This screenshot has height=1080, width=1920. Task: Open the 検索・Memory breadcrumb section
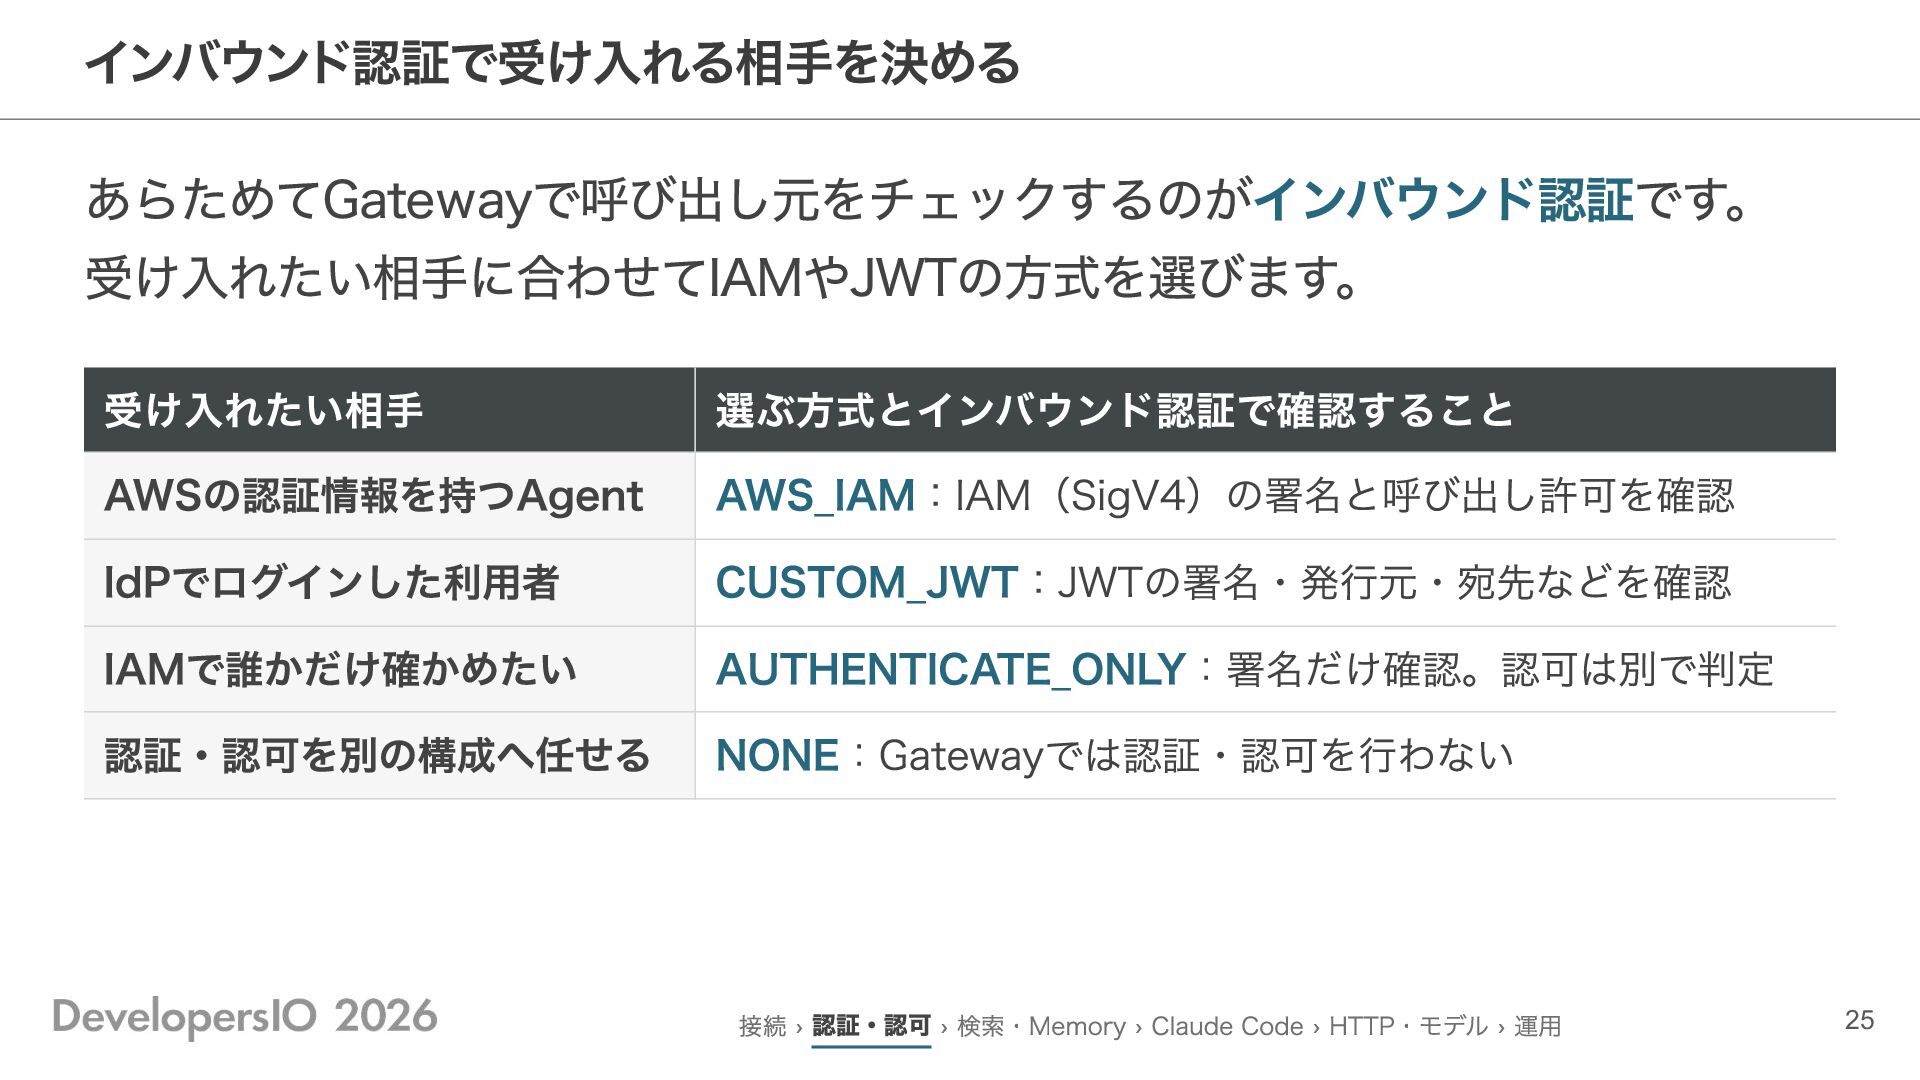tap(1041, 1026)
